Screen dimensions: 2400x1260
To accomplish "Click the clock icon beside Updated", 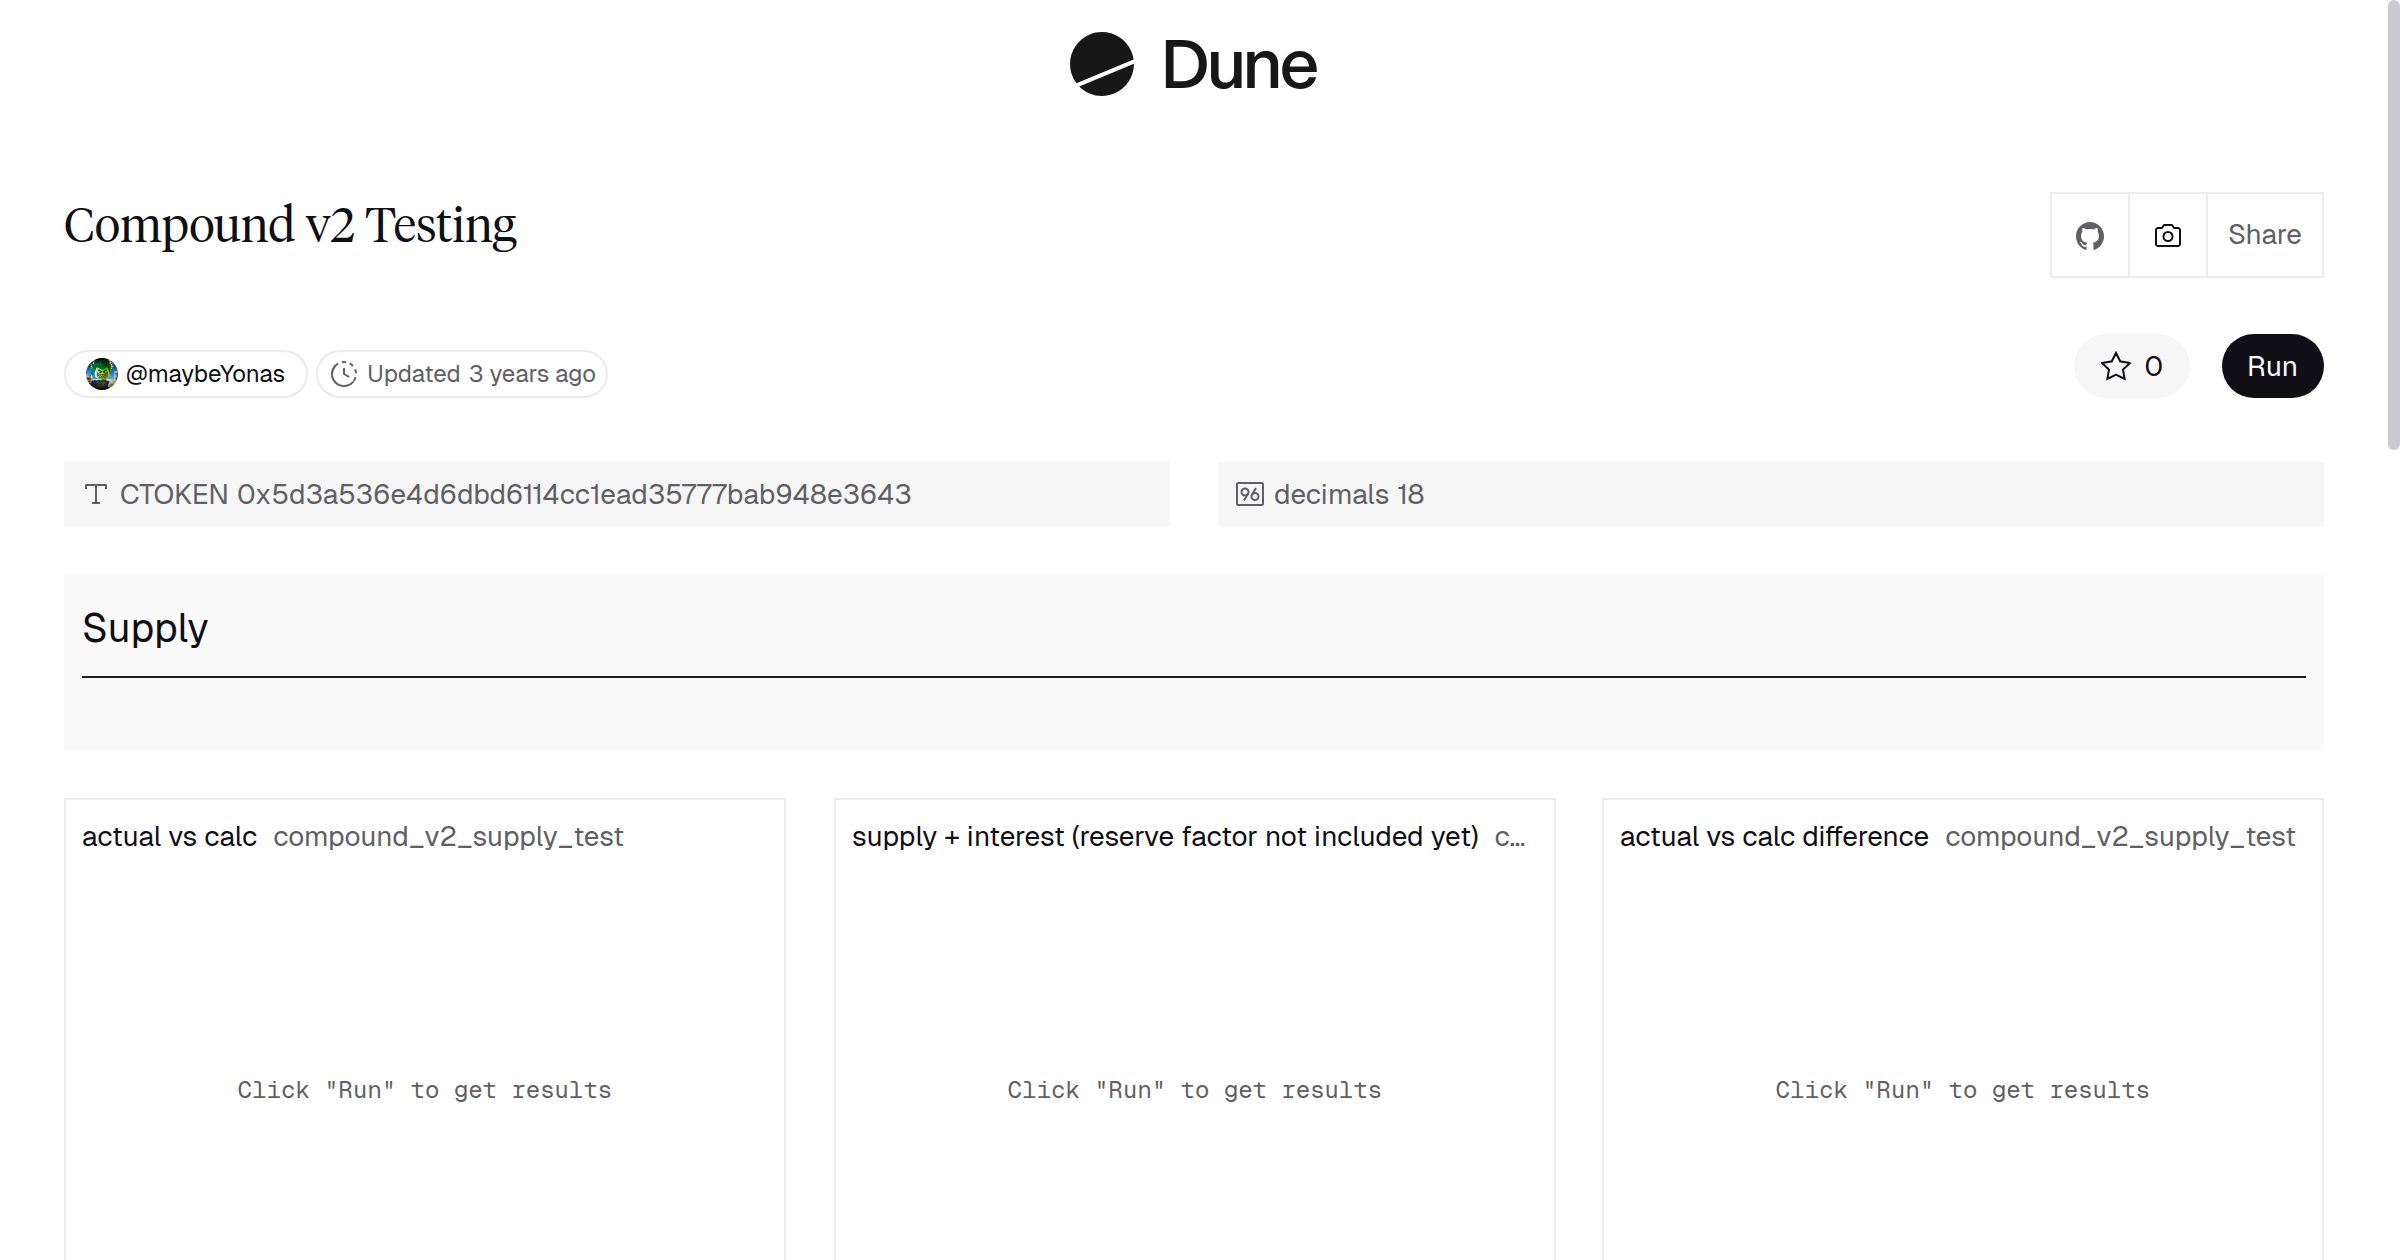I will point(344,374).
